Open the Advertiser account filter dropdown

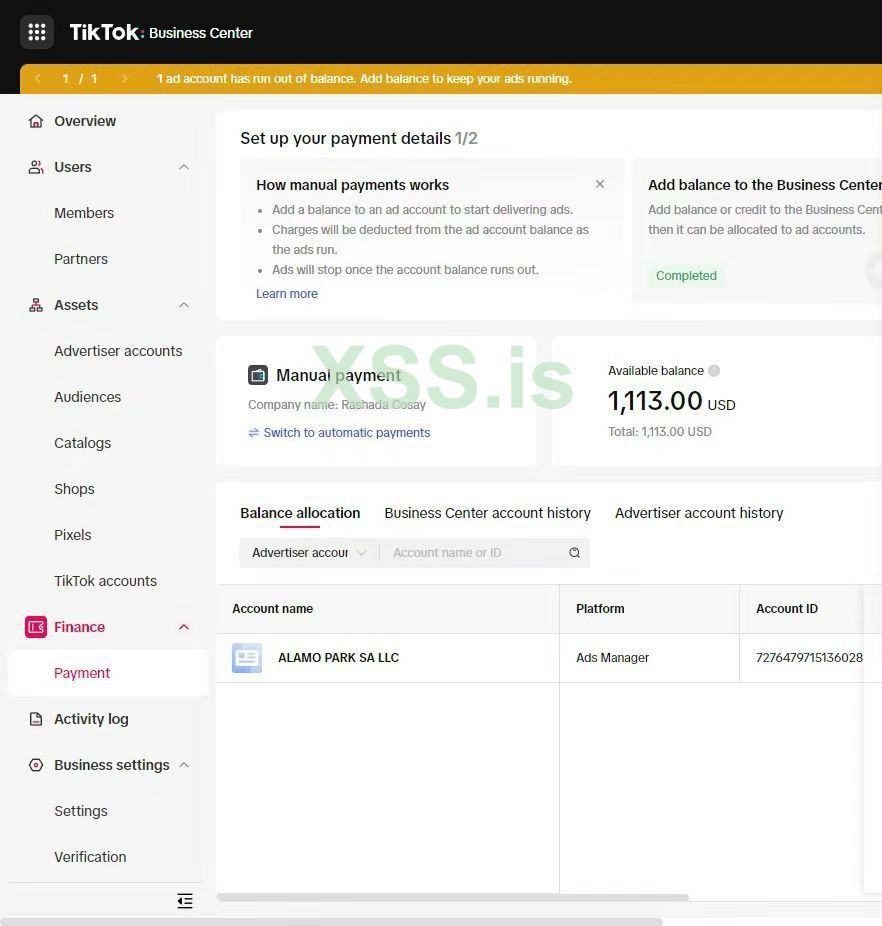coord(308,553)
